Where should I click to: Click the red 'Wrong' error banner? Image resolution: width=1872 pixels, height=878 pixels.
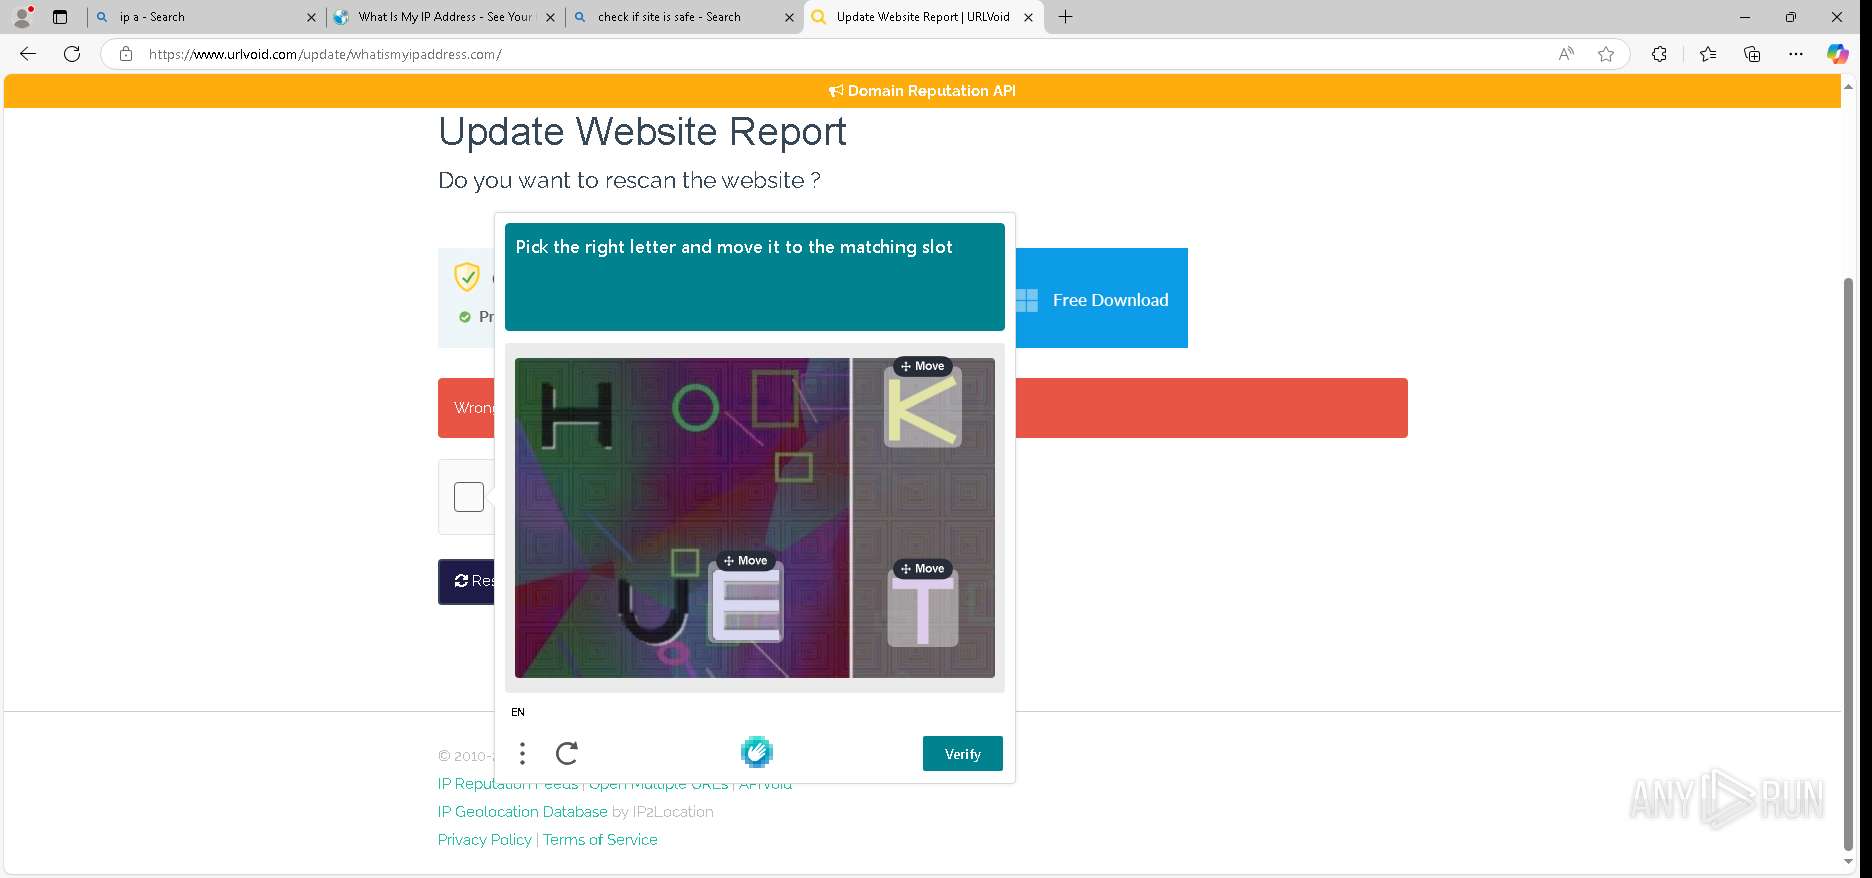[1212, 408]
